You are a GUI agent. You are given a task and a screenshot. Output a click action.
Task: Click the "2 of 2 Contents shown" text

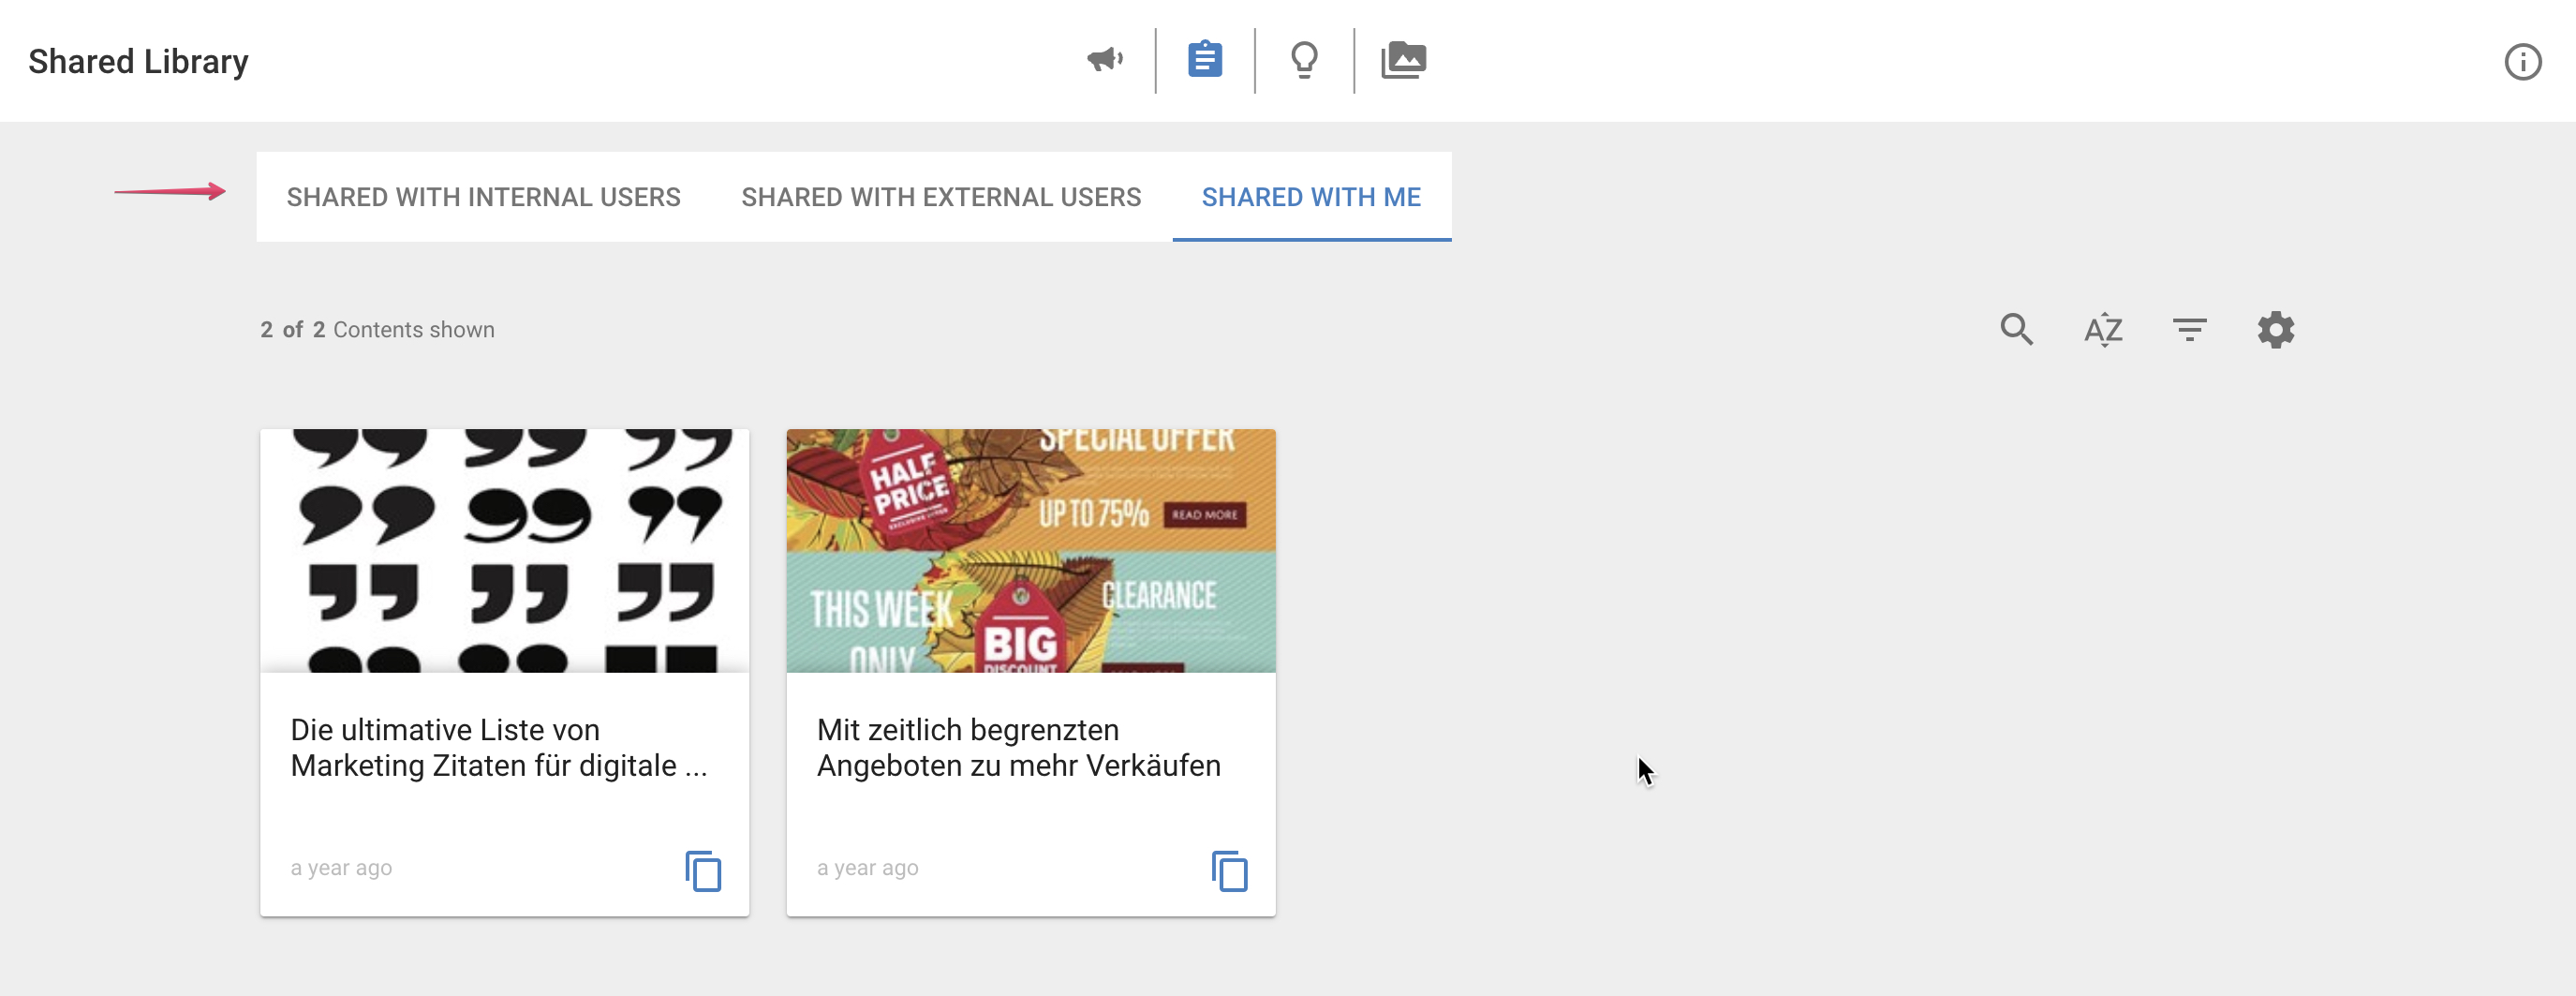[x=377, y=330]
